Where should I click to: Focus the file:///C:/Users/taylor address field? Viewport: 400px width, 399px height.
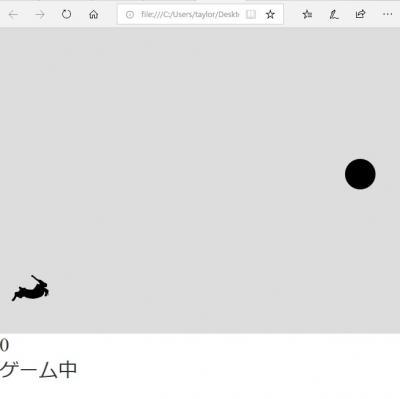coord(190,15)
